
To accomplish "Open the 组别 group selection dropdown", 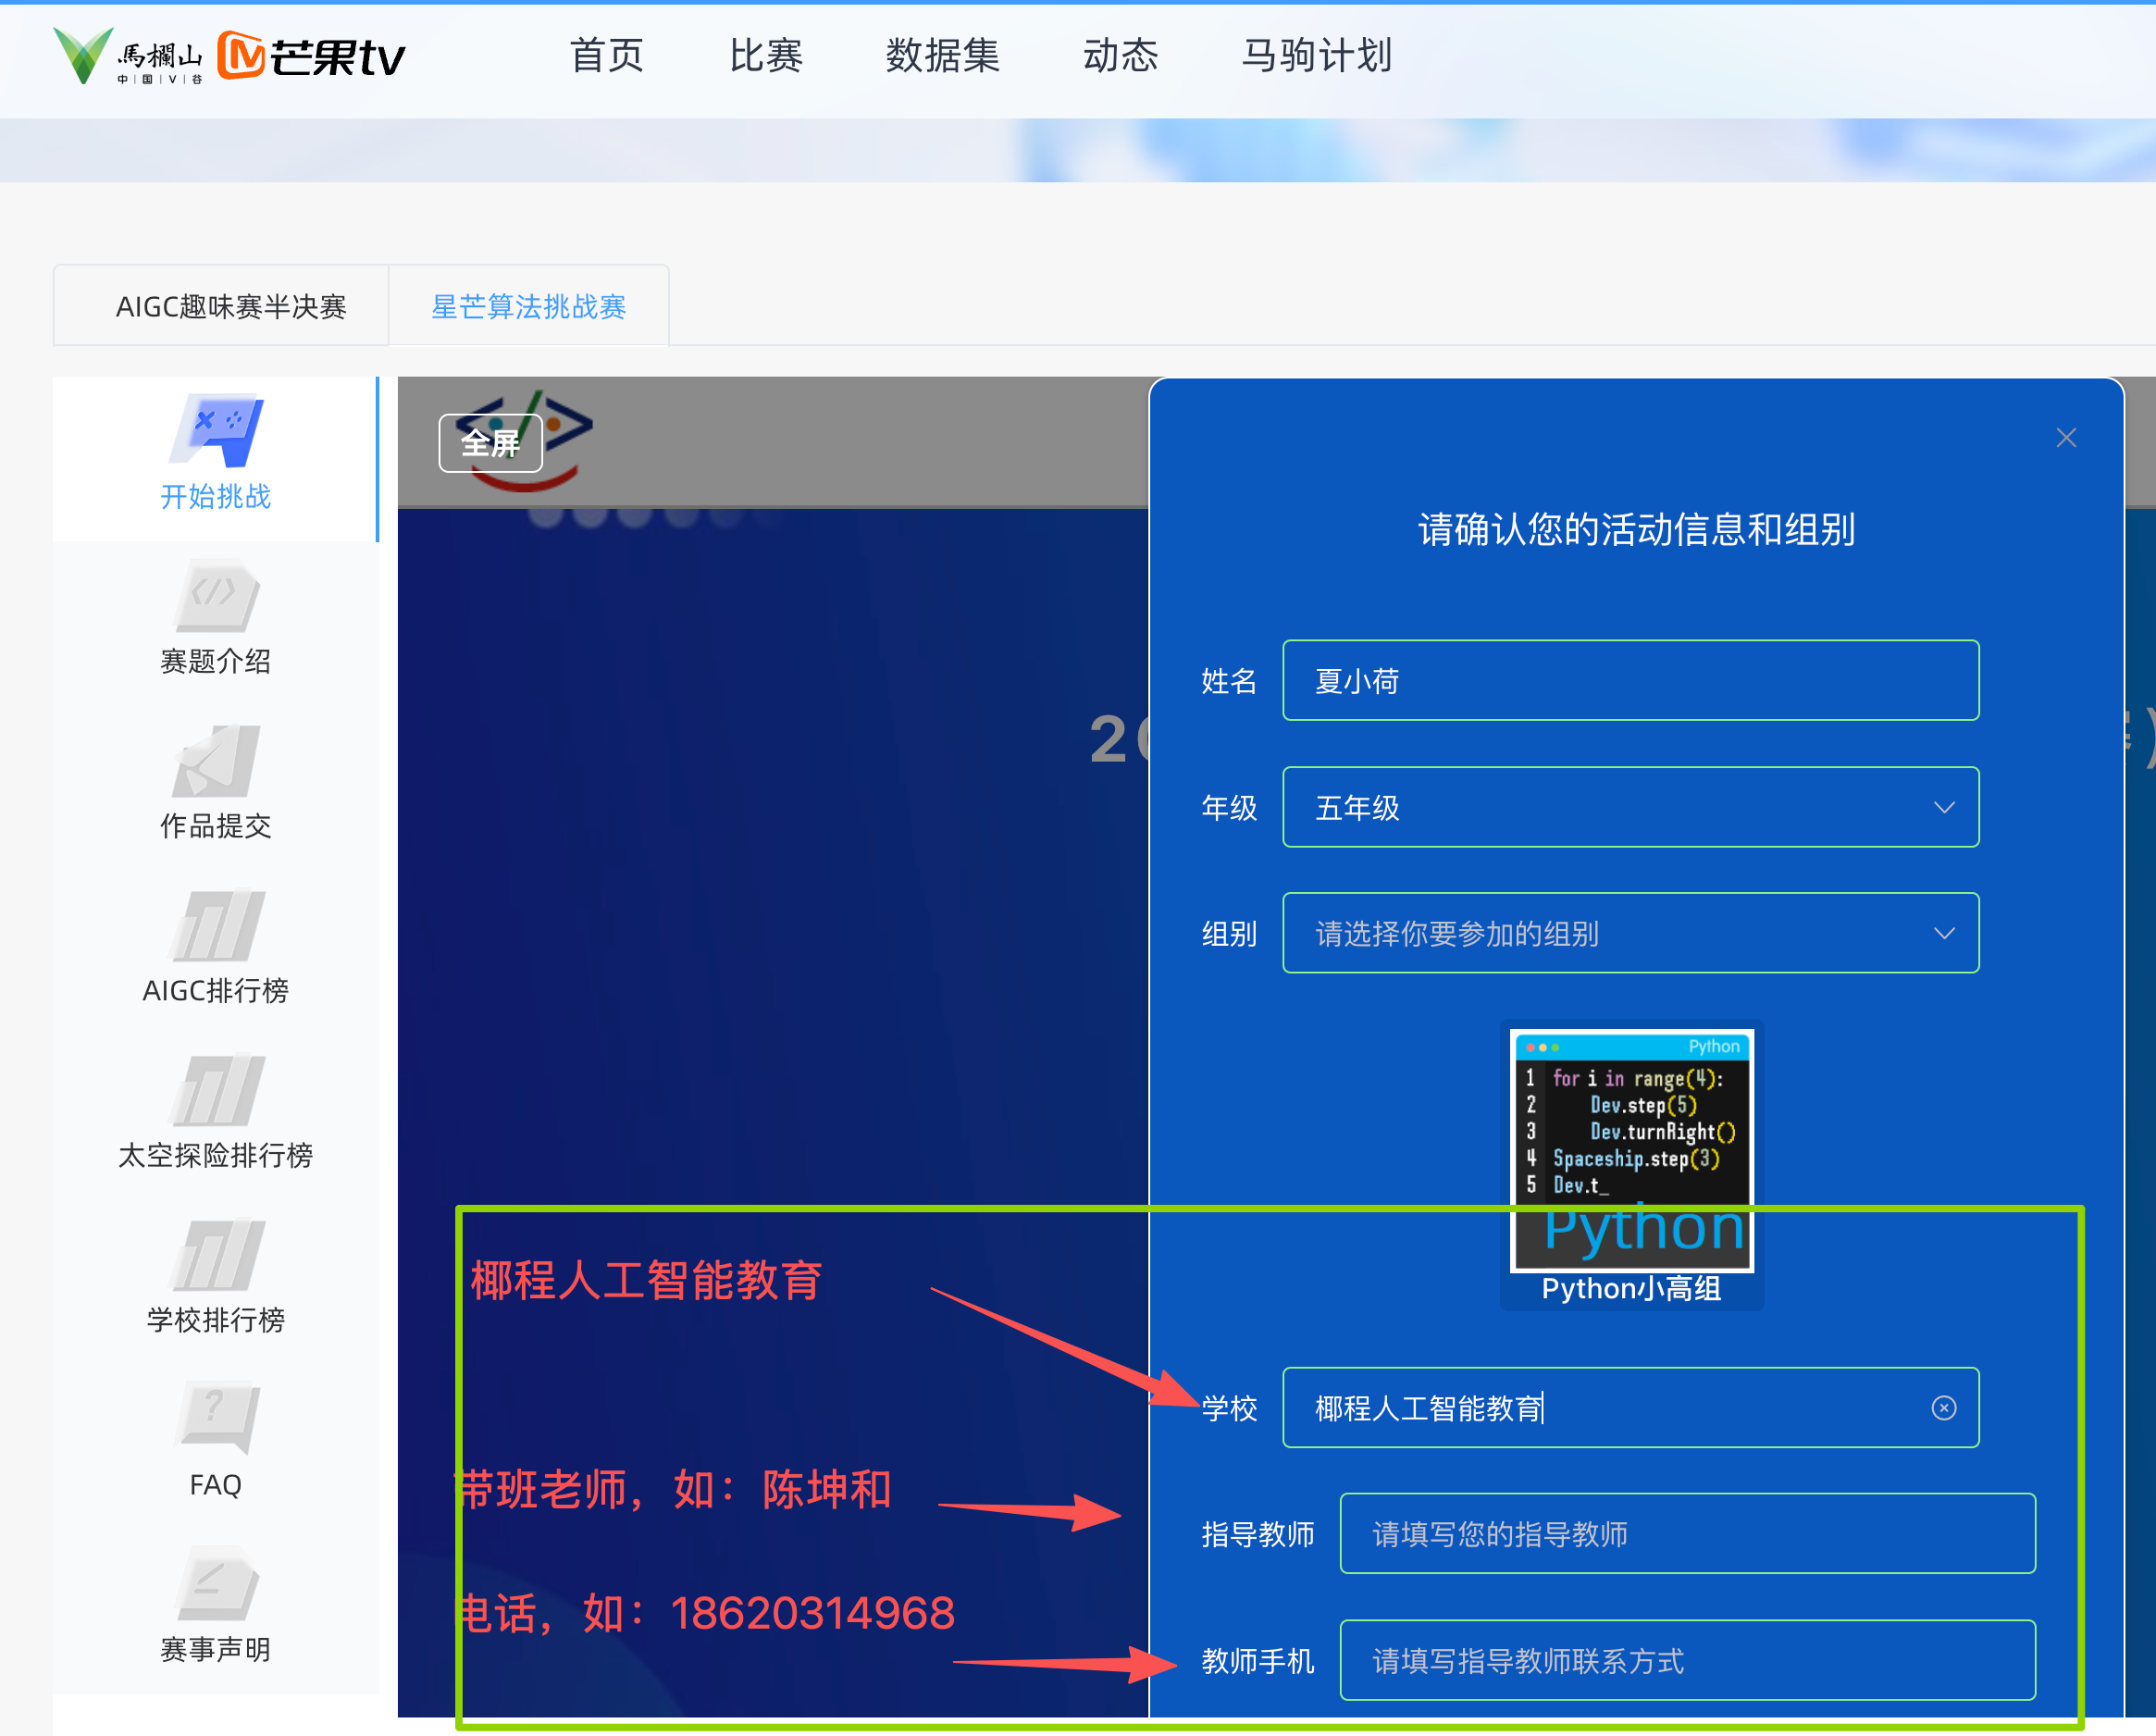I will [x=1631, y=933].
